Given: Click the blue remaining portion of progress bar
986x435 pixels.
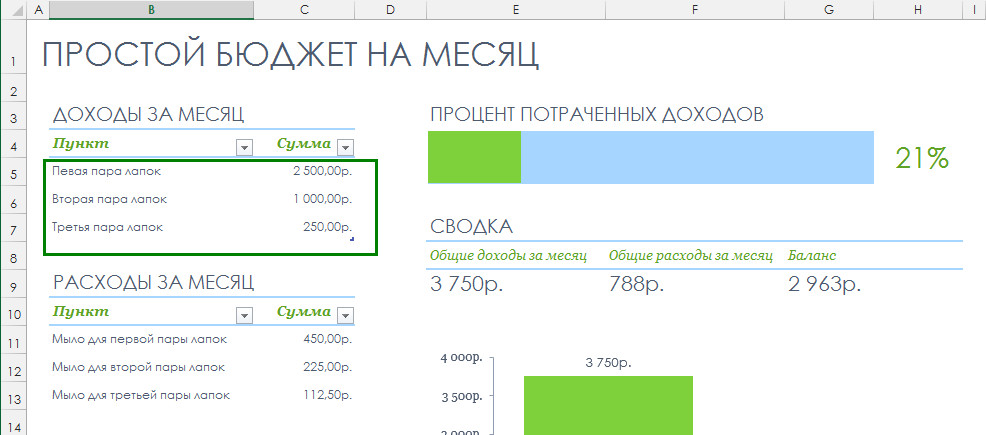Looking at the screenshot, I should (x=697, y=157).
